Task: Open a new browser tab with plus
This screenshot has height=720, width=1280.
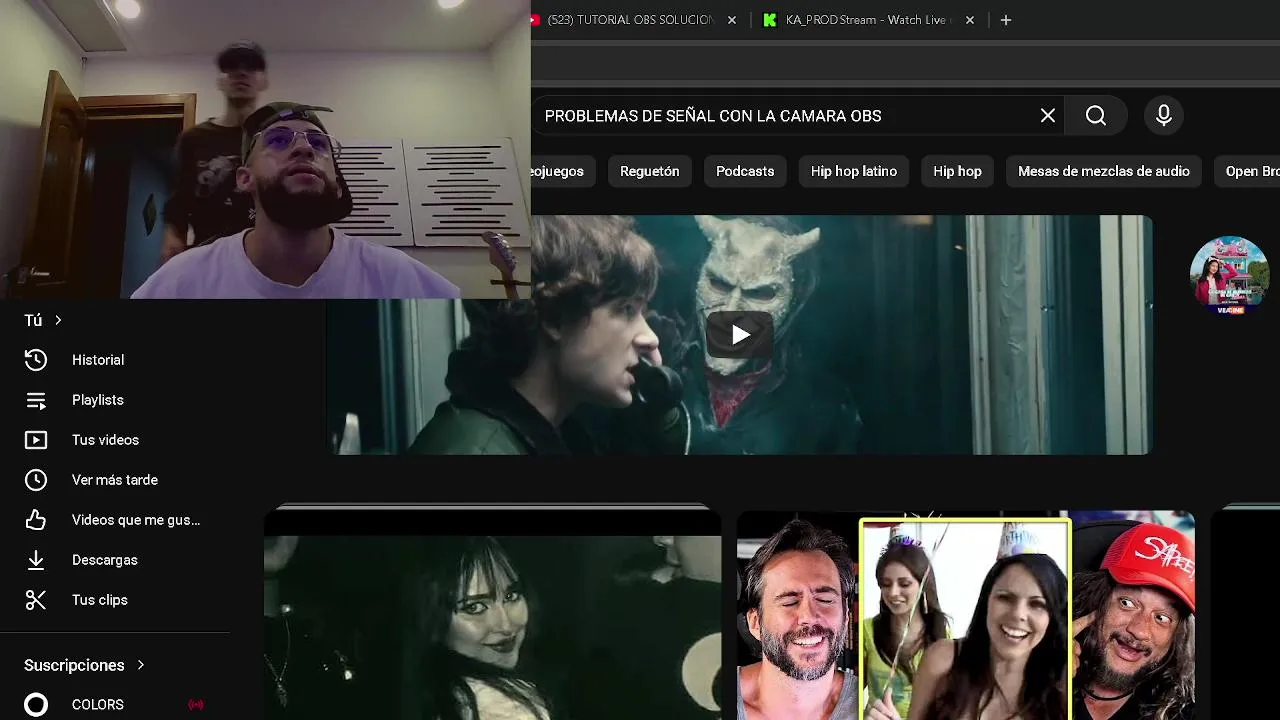Action: (1006, 20)
